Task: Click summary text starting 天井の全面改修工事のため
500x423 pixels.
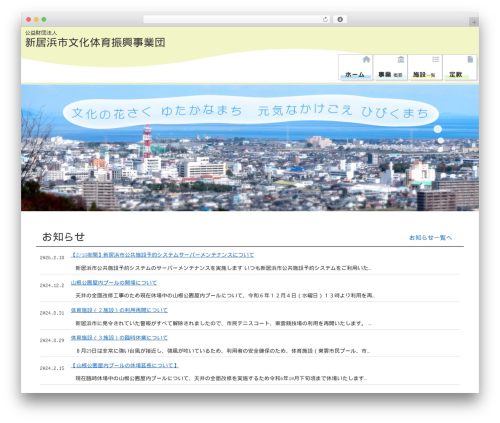Action: 225,296
